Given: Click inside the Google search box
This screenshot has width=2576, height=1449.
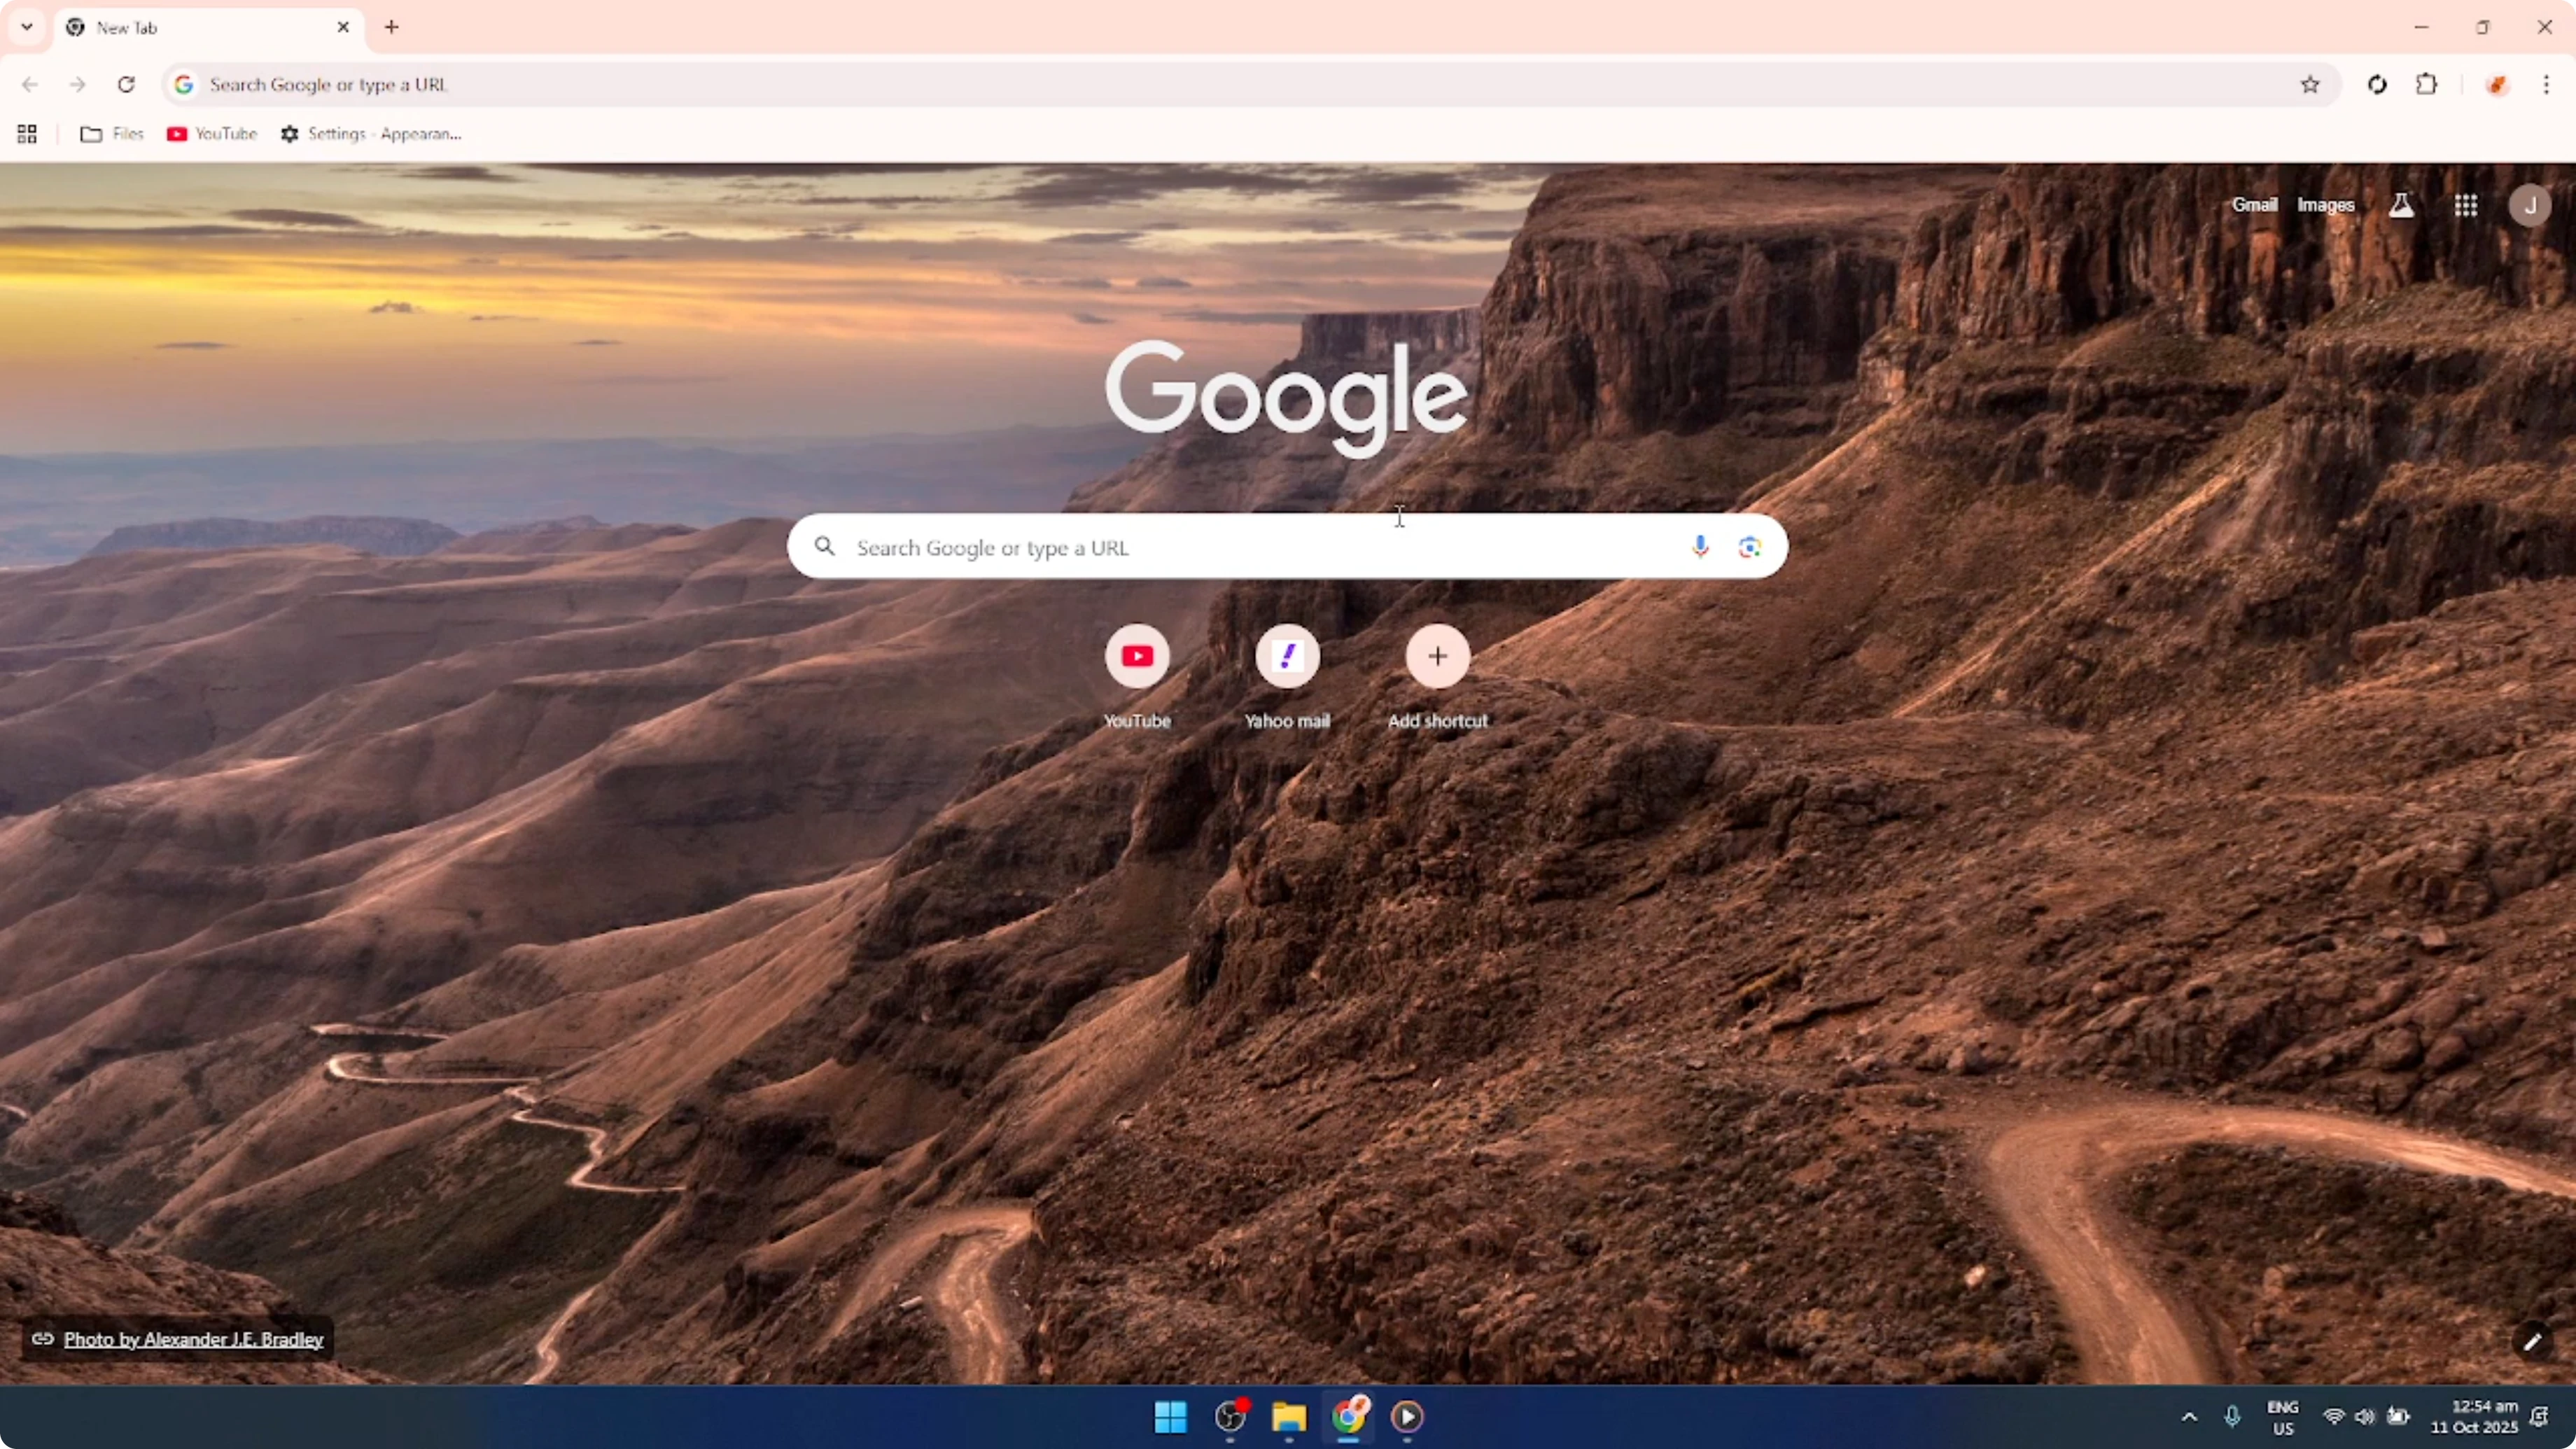Looking at the screenshot, I should [1200, 547].
